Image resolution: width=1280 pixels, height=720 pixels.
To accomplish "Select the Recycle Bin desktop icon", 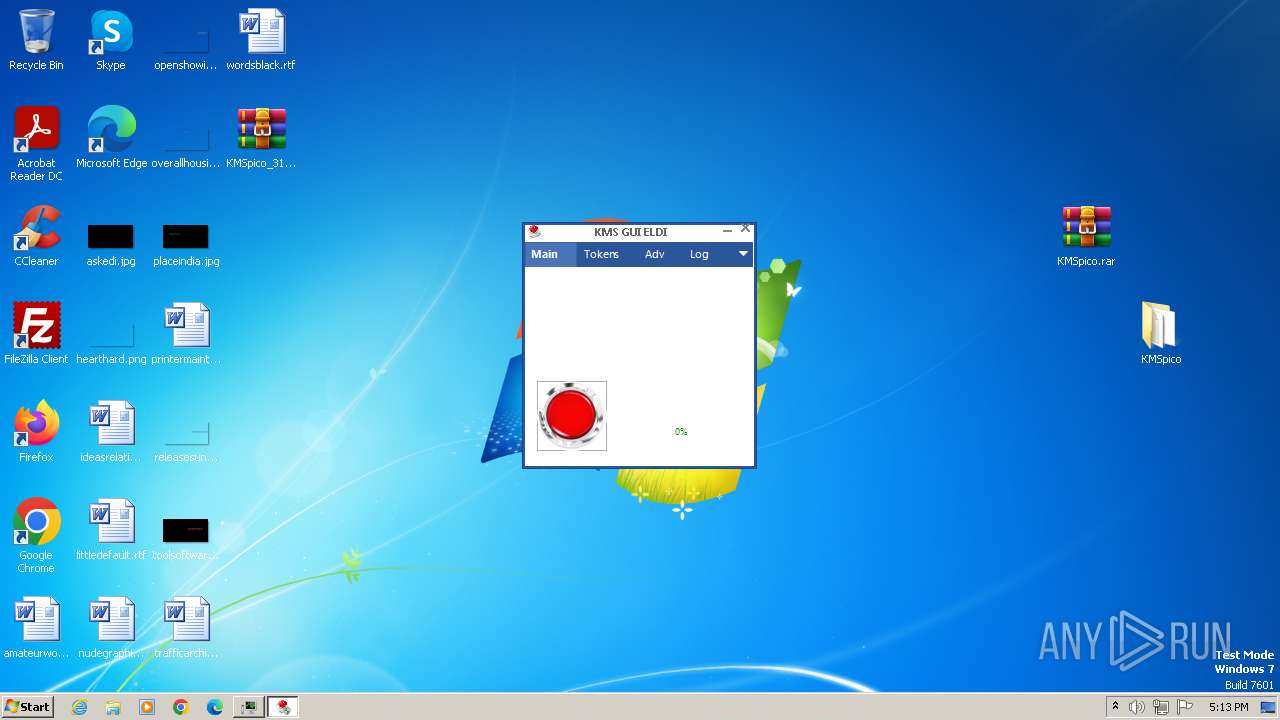I will click(36, 40).
